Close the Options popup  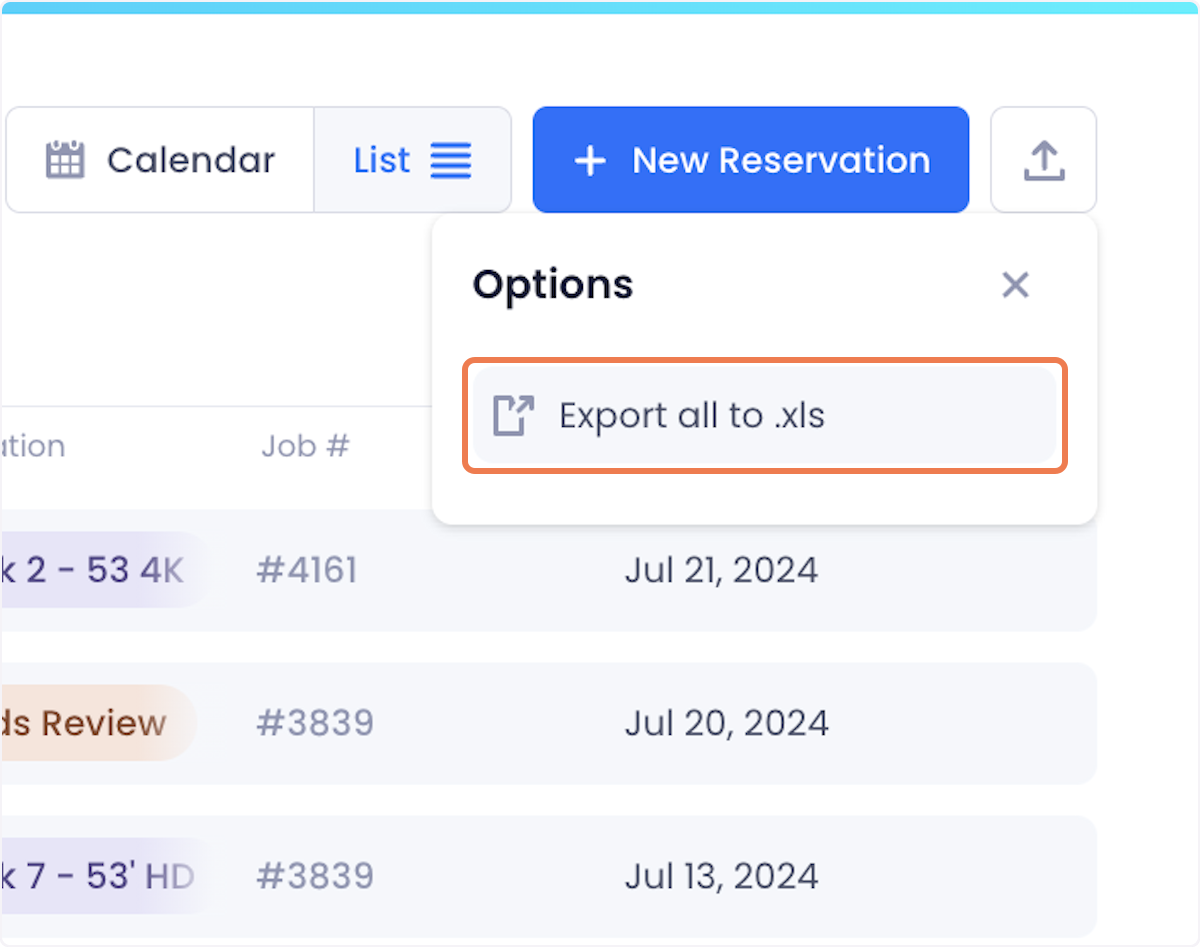click(x=1015, y=285)
